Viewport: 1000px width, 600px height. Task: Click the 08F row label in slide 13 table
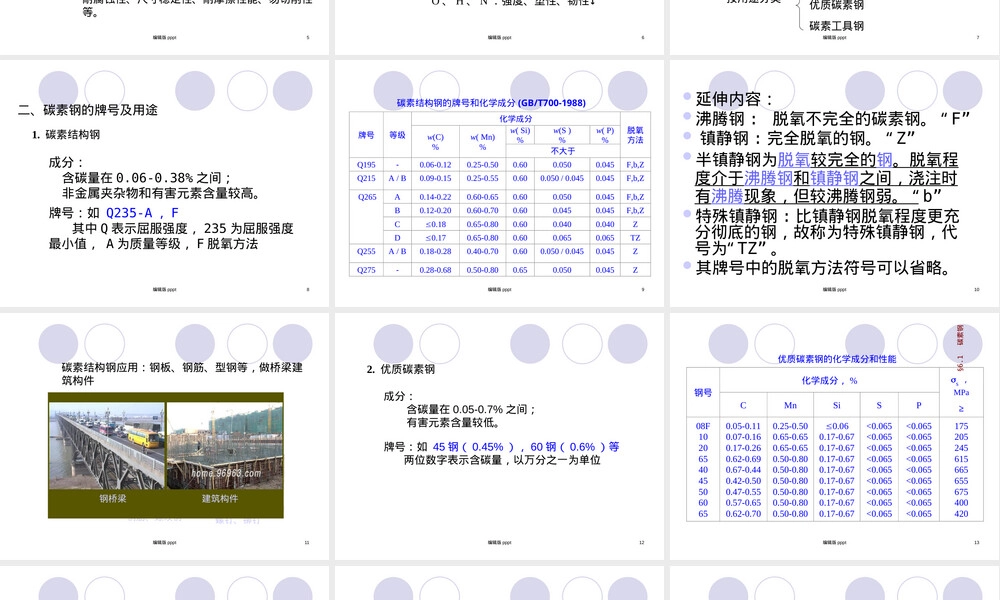click(x=703, y=426)
